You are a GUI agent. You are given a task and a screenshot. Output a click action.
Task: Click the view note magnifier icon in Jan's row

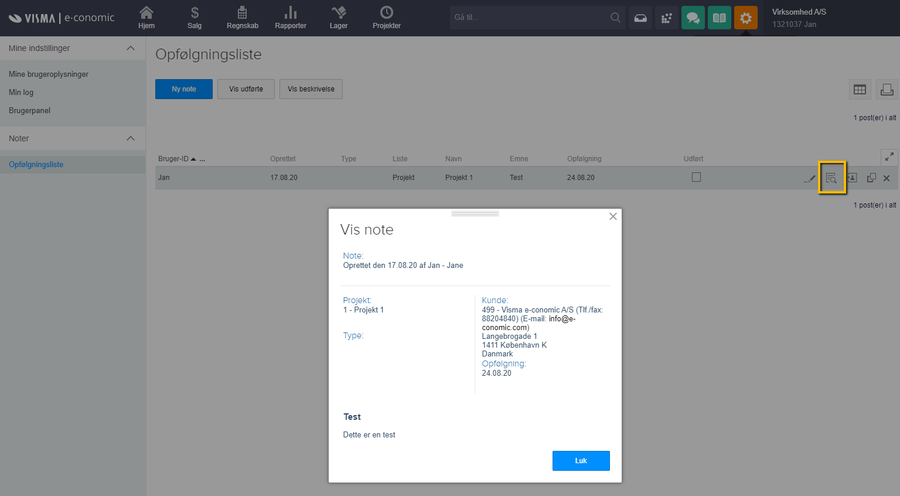click(831, 178)
